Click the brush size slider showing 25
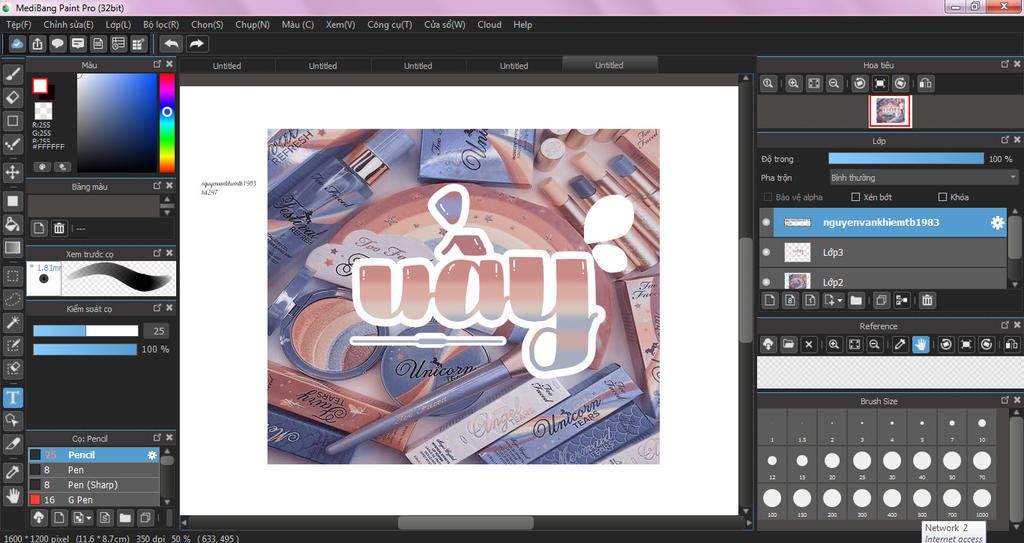 coord(86,331)
